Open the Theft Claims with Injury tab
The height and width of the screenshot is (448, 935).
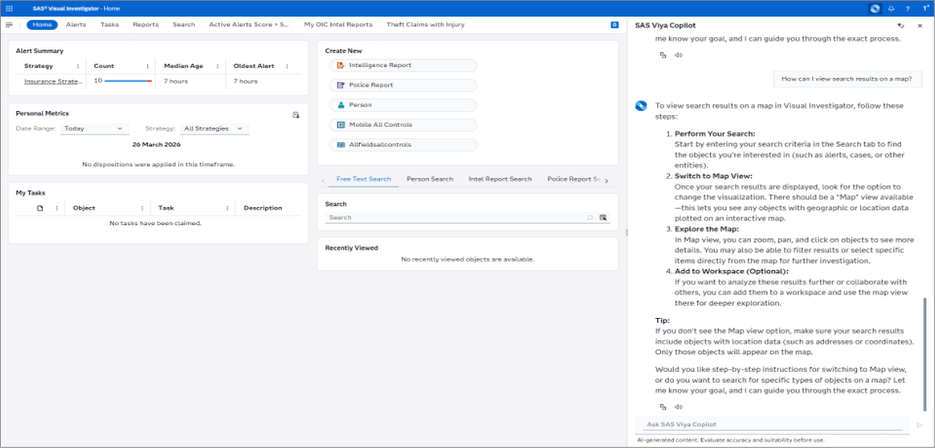coord(425,24)
